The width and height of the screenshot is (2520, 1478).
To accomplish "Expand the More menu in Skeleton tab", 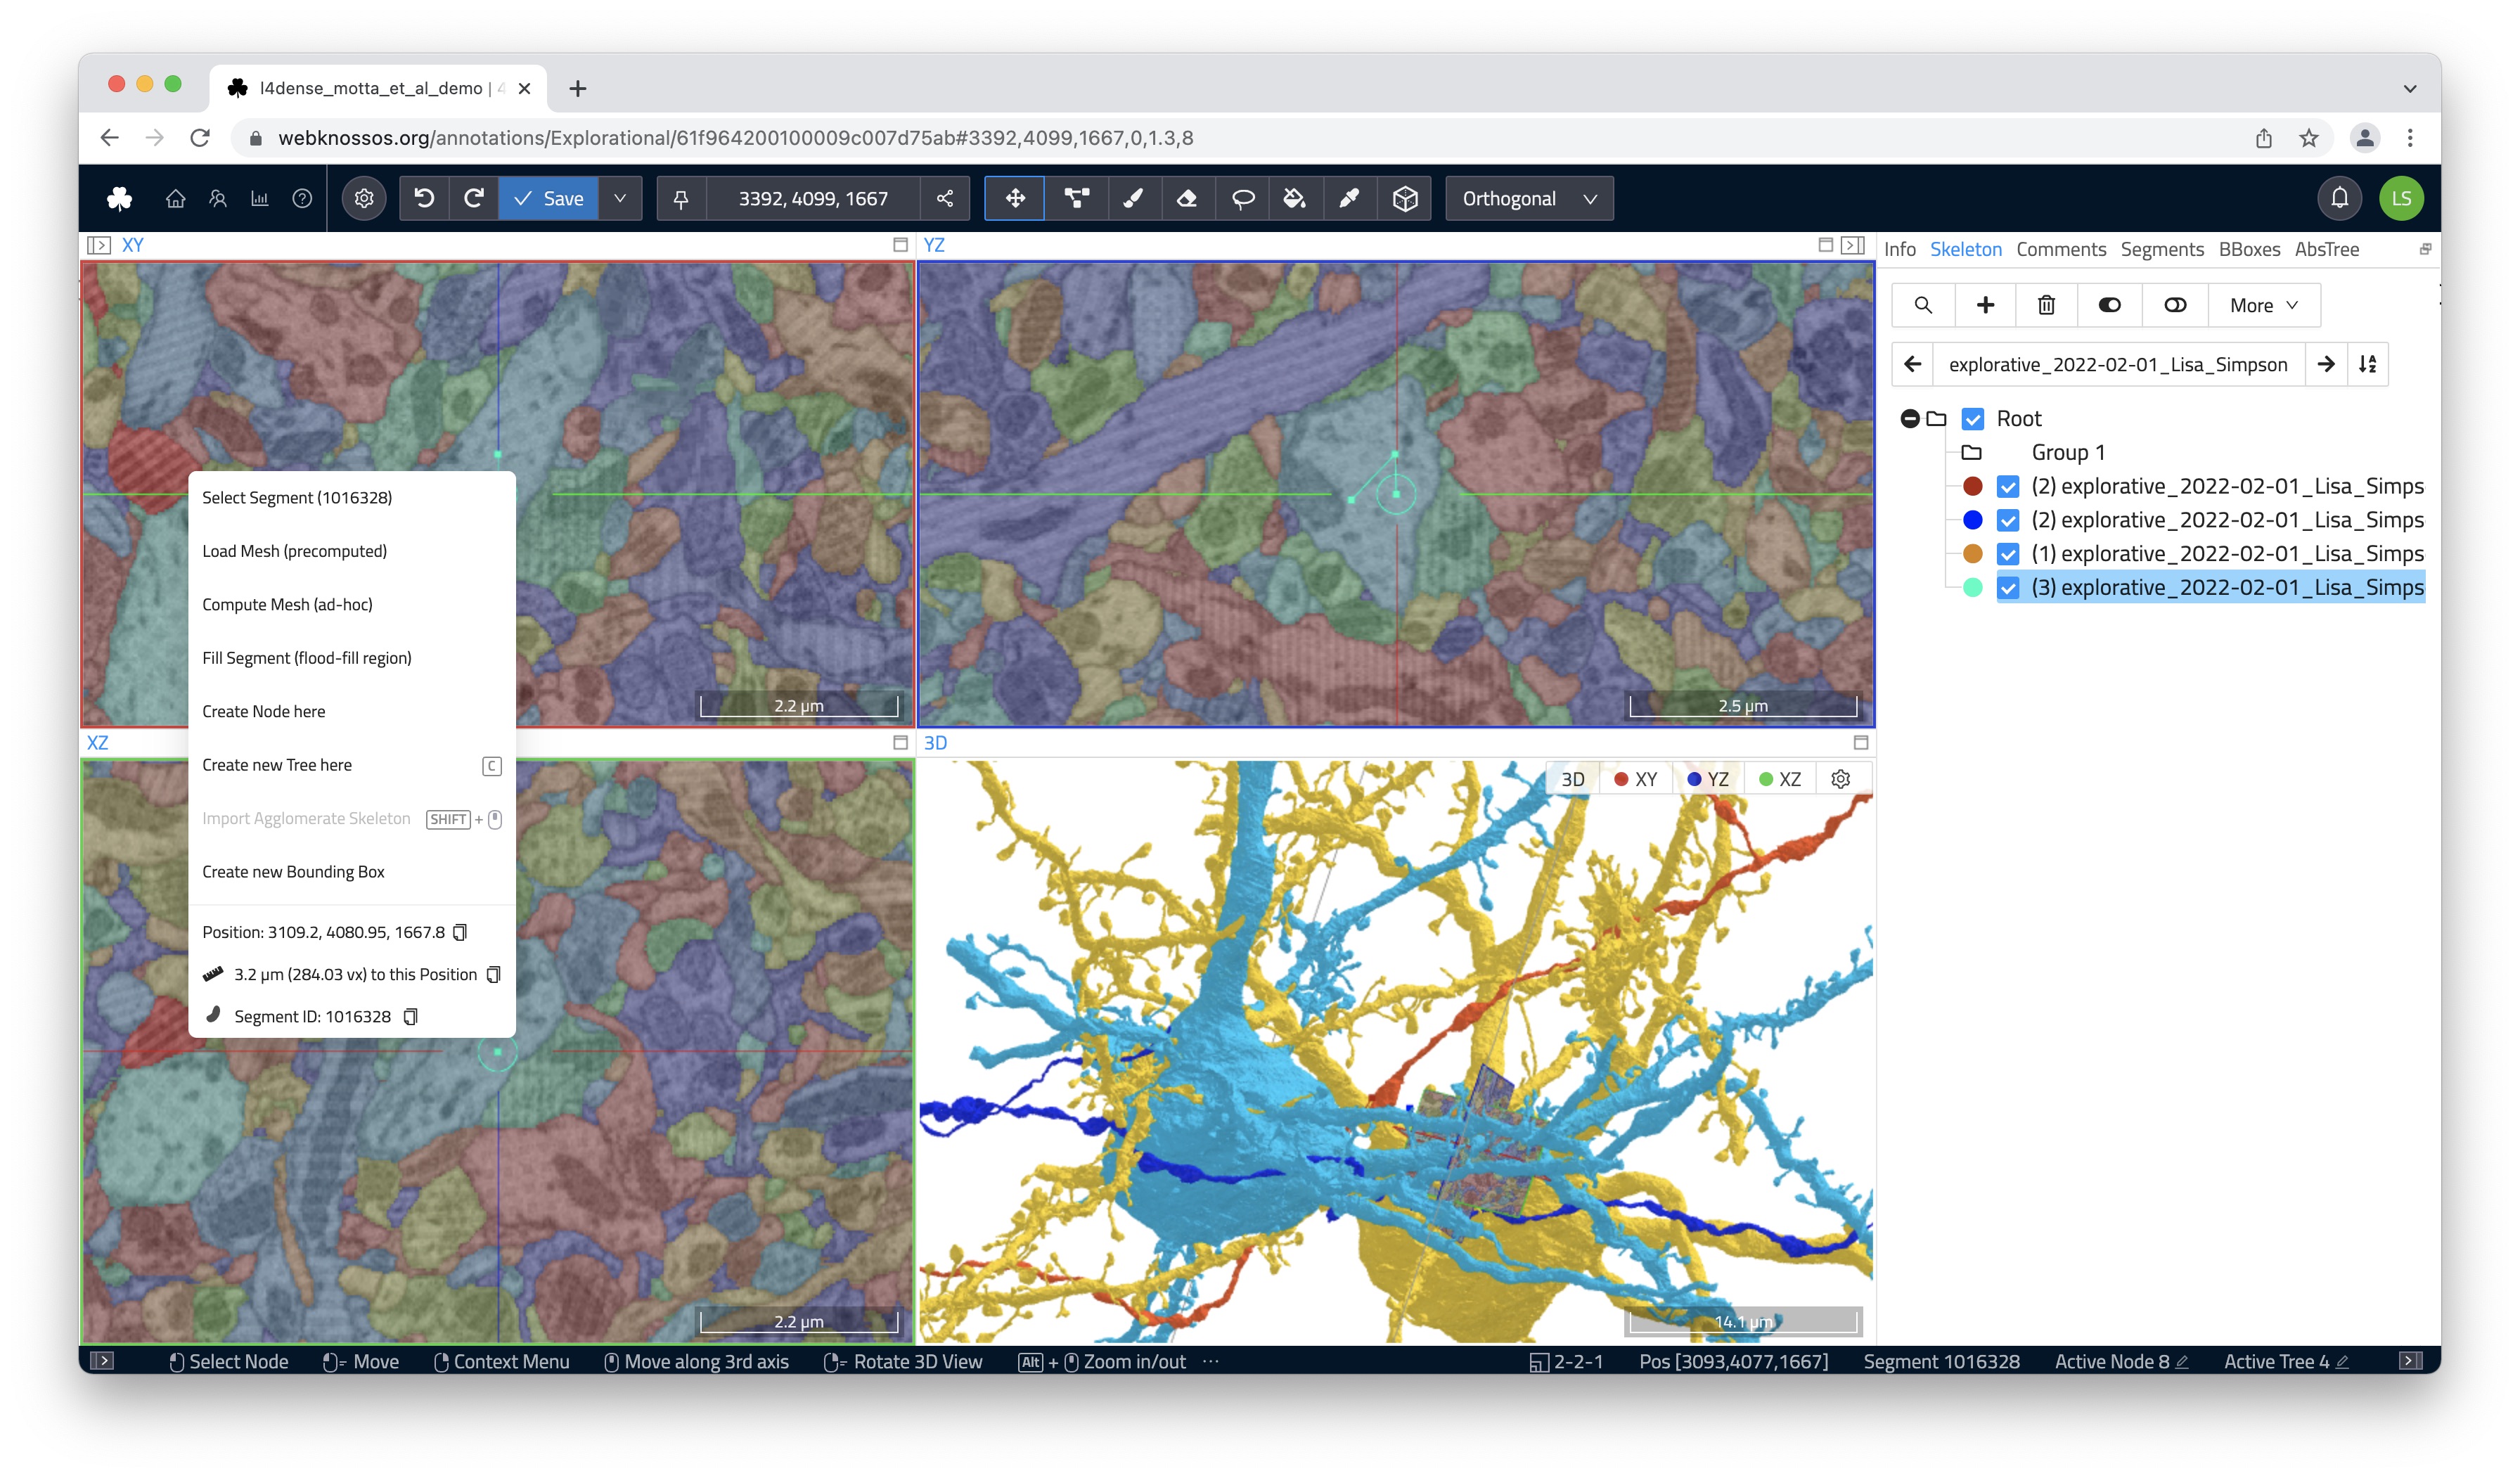I will point(2264,305).
